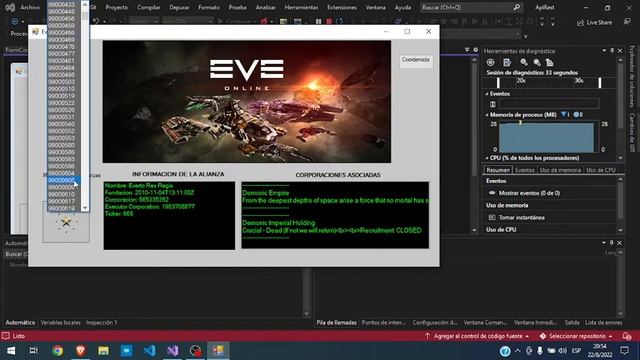Select item 99000531 in dropdown list
The image size is (640, 360).
61,117
